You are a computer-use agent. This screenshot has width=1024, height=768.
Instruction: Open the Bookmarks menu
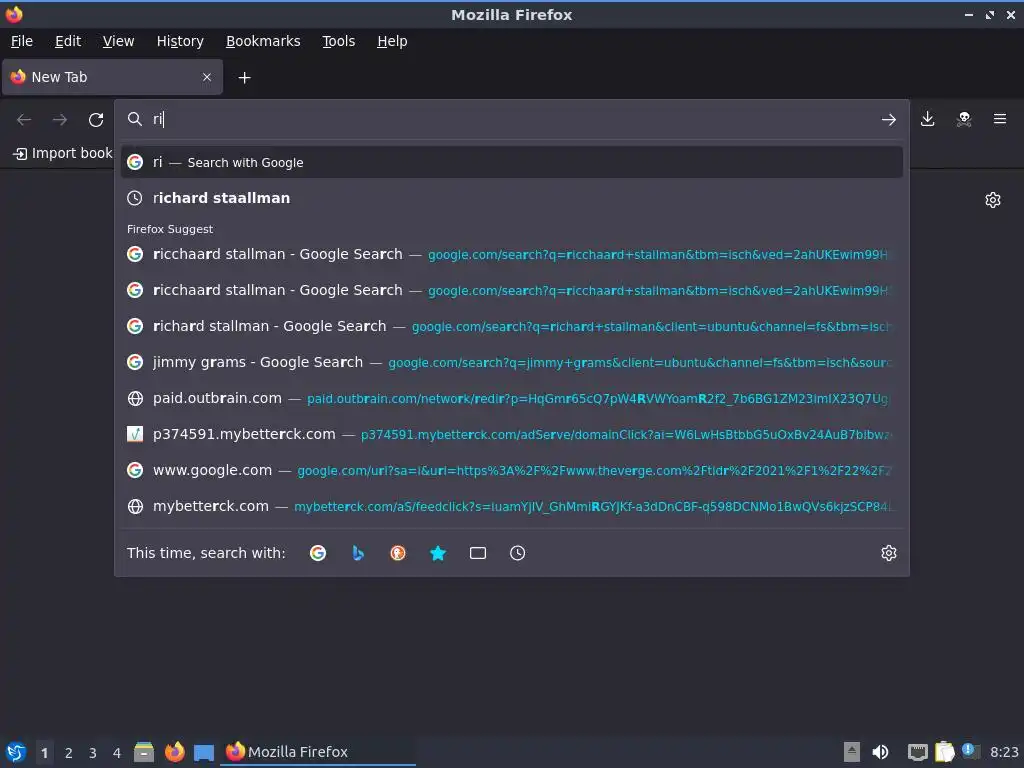[x=263, y=41]
